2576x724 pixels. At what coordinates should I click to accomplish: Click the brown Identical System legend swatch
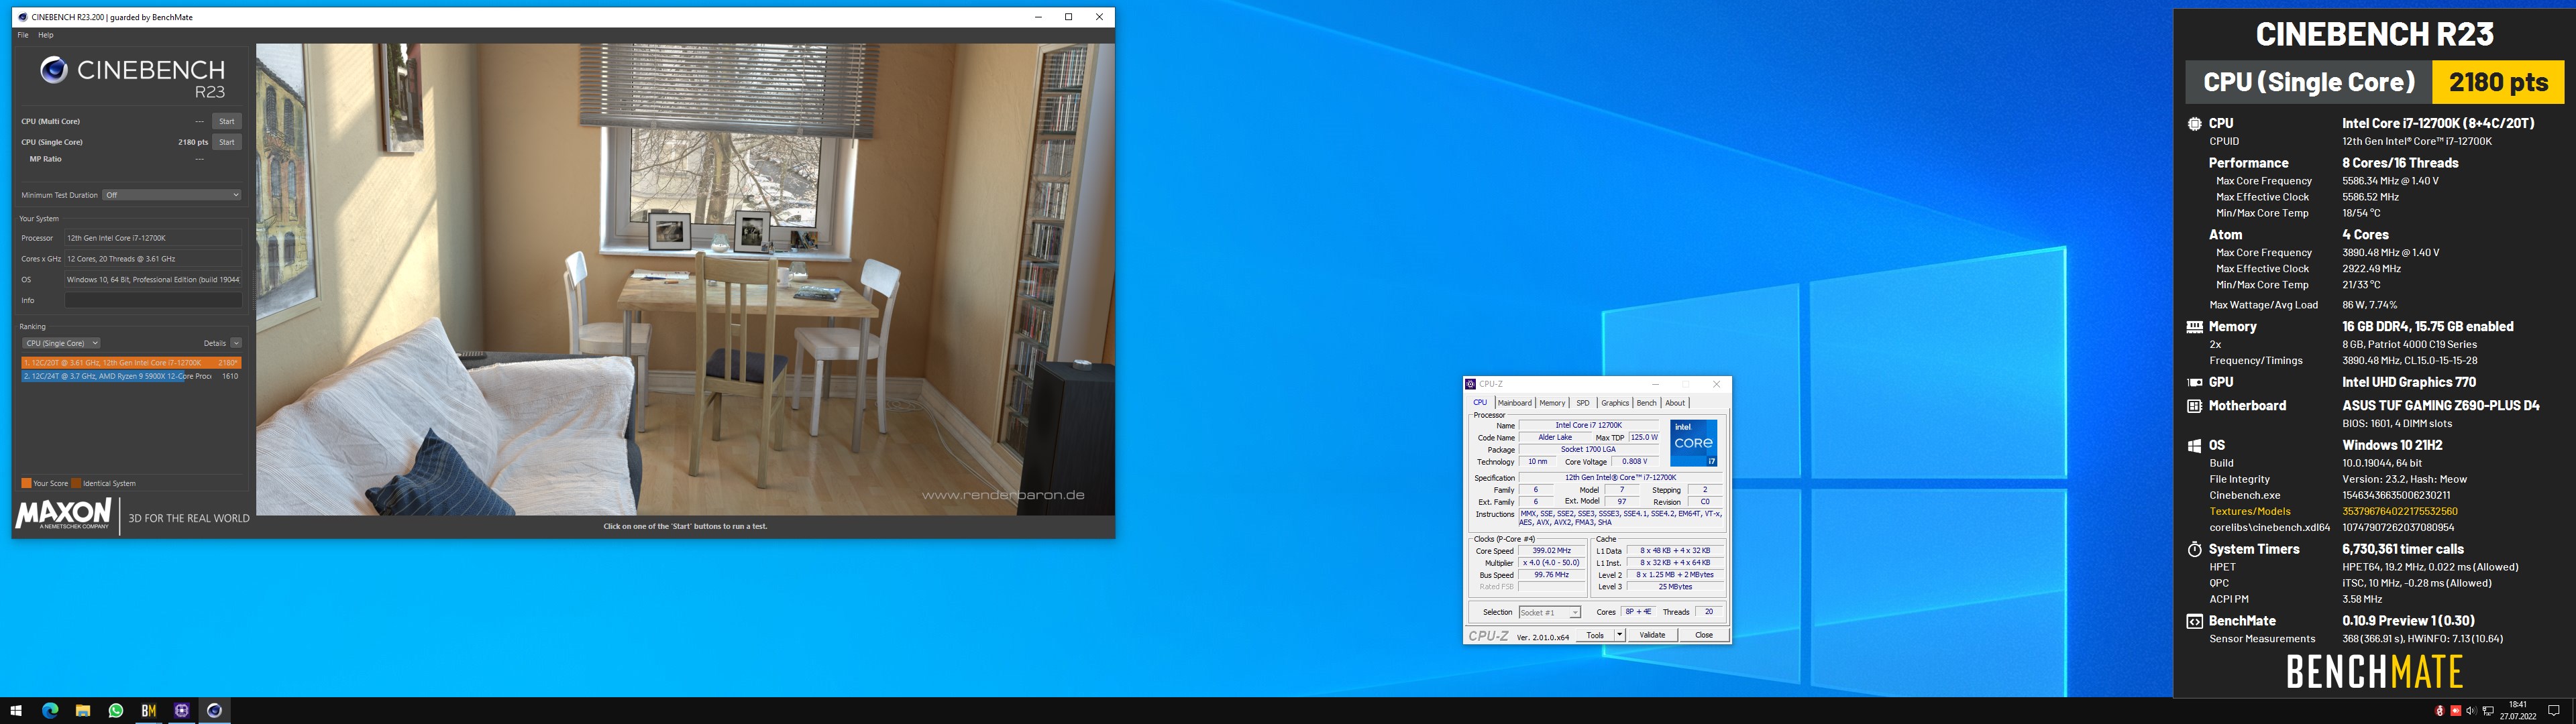point(76,483)
